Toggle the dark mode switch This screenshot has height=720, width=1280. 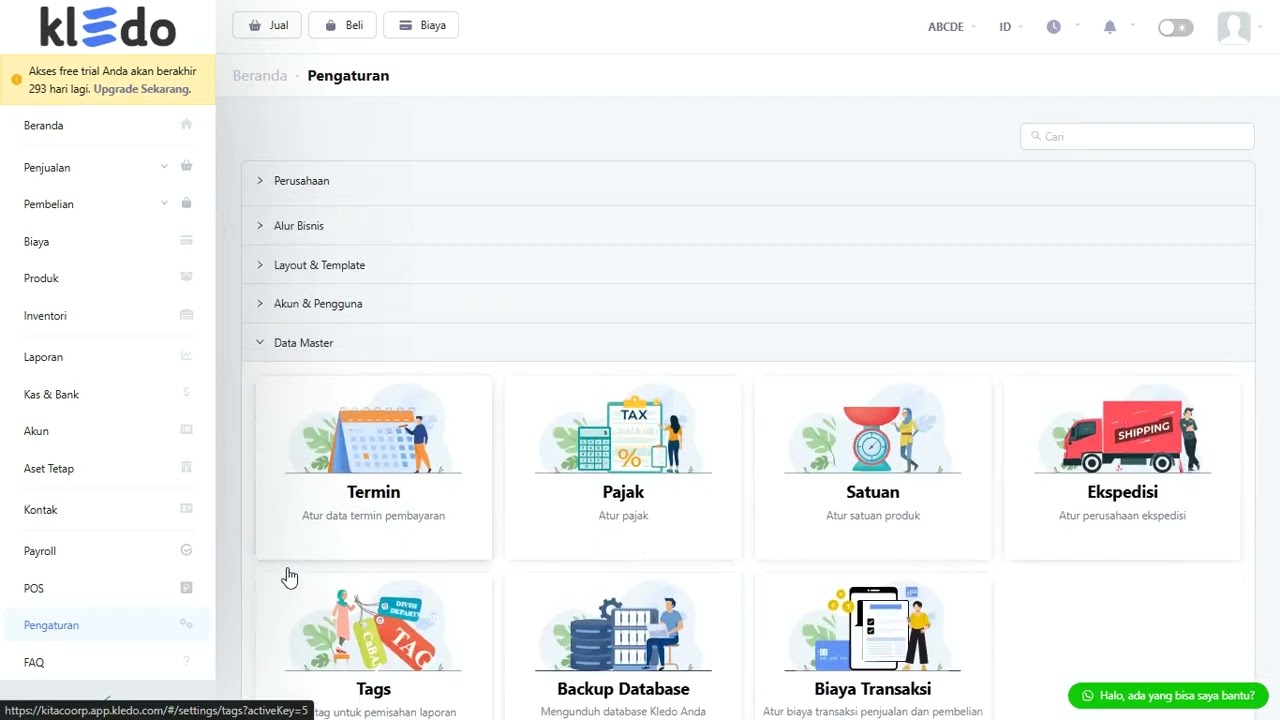[x=1175, y=27]
